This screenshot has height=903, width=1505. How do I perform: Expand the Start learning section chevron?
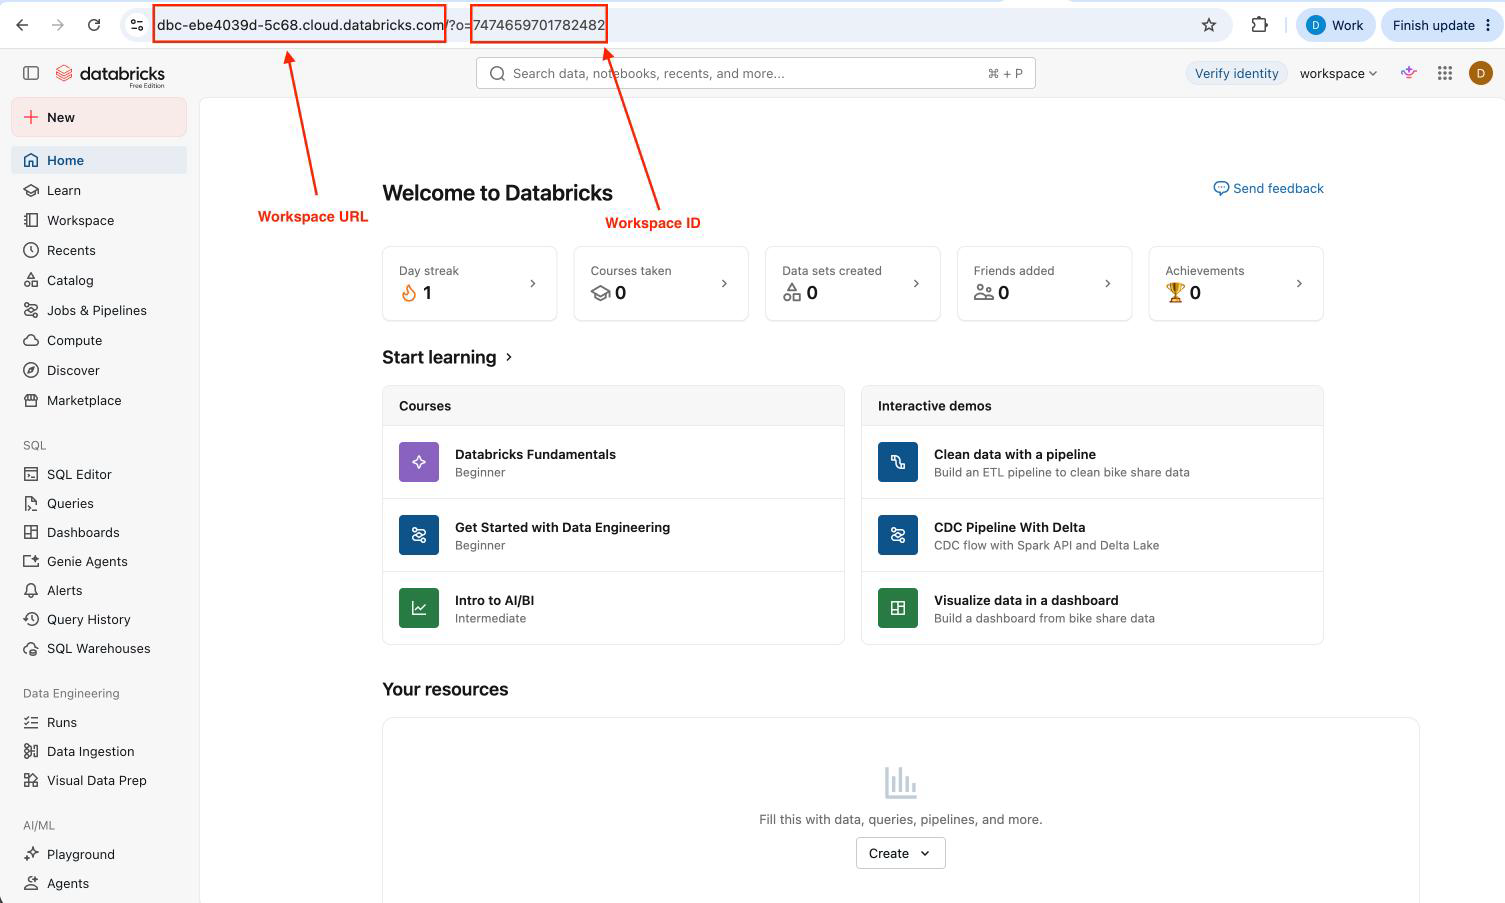[509, 357]
